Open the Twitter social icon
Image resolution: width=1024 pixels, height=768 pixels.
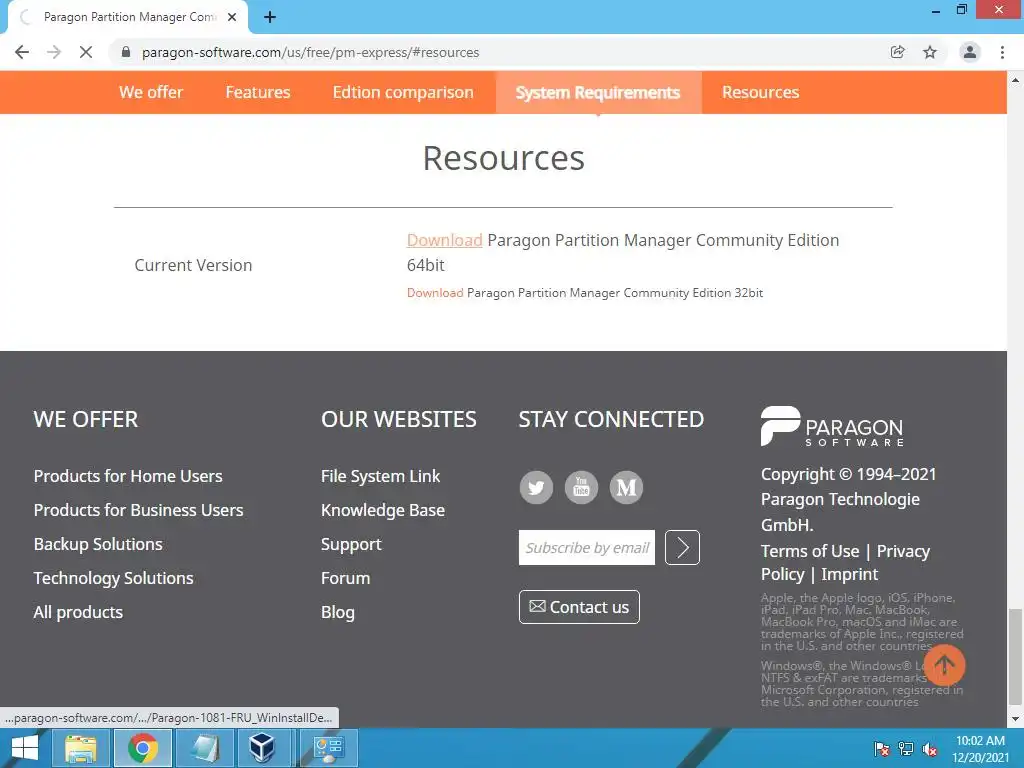[x=536, y=487]
